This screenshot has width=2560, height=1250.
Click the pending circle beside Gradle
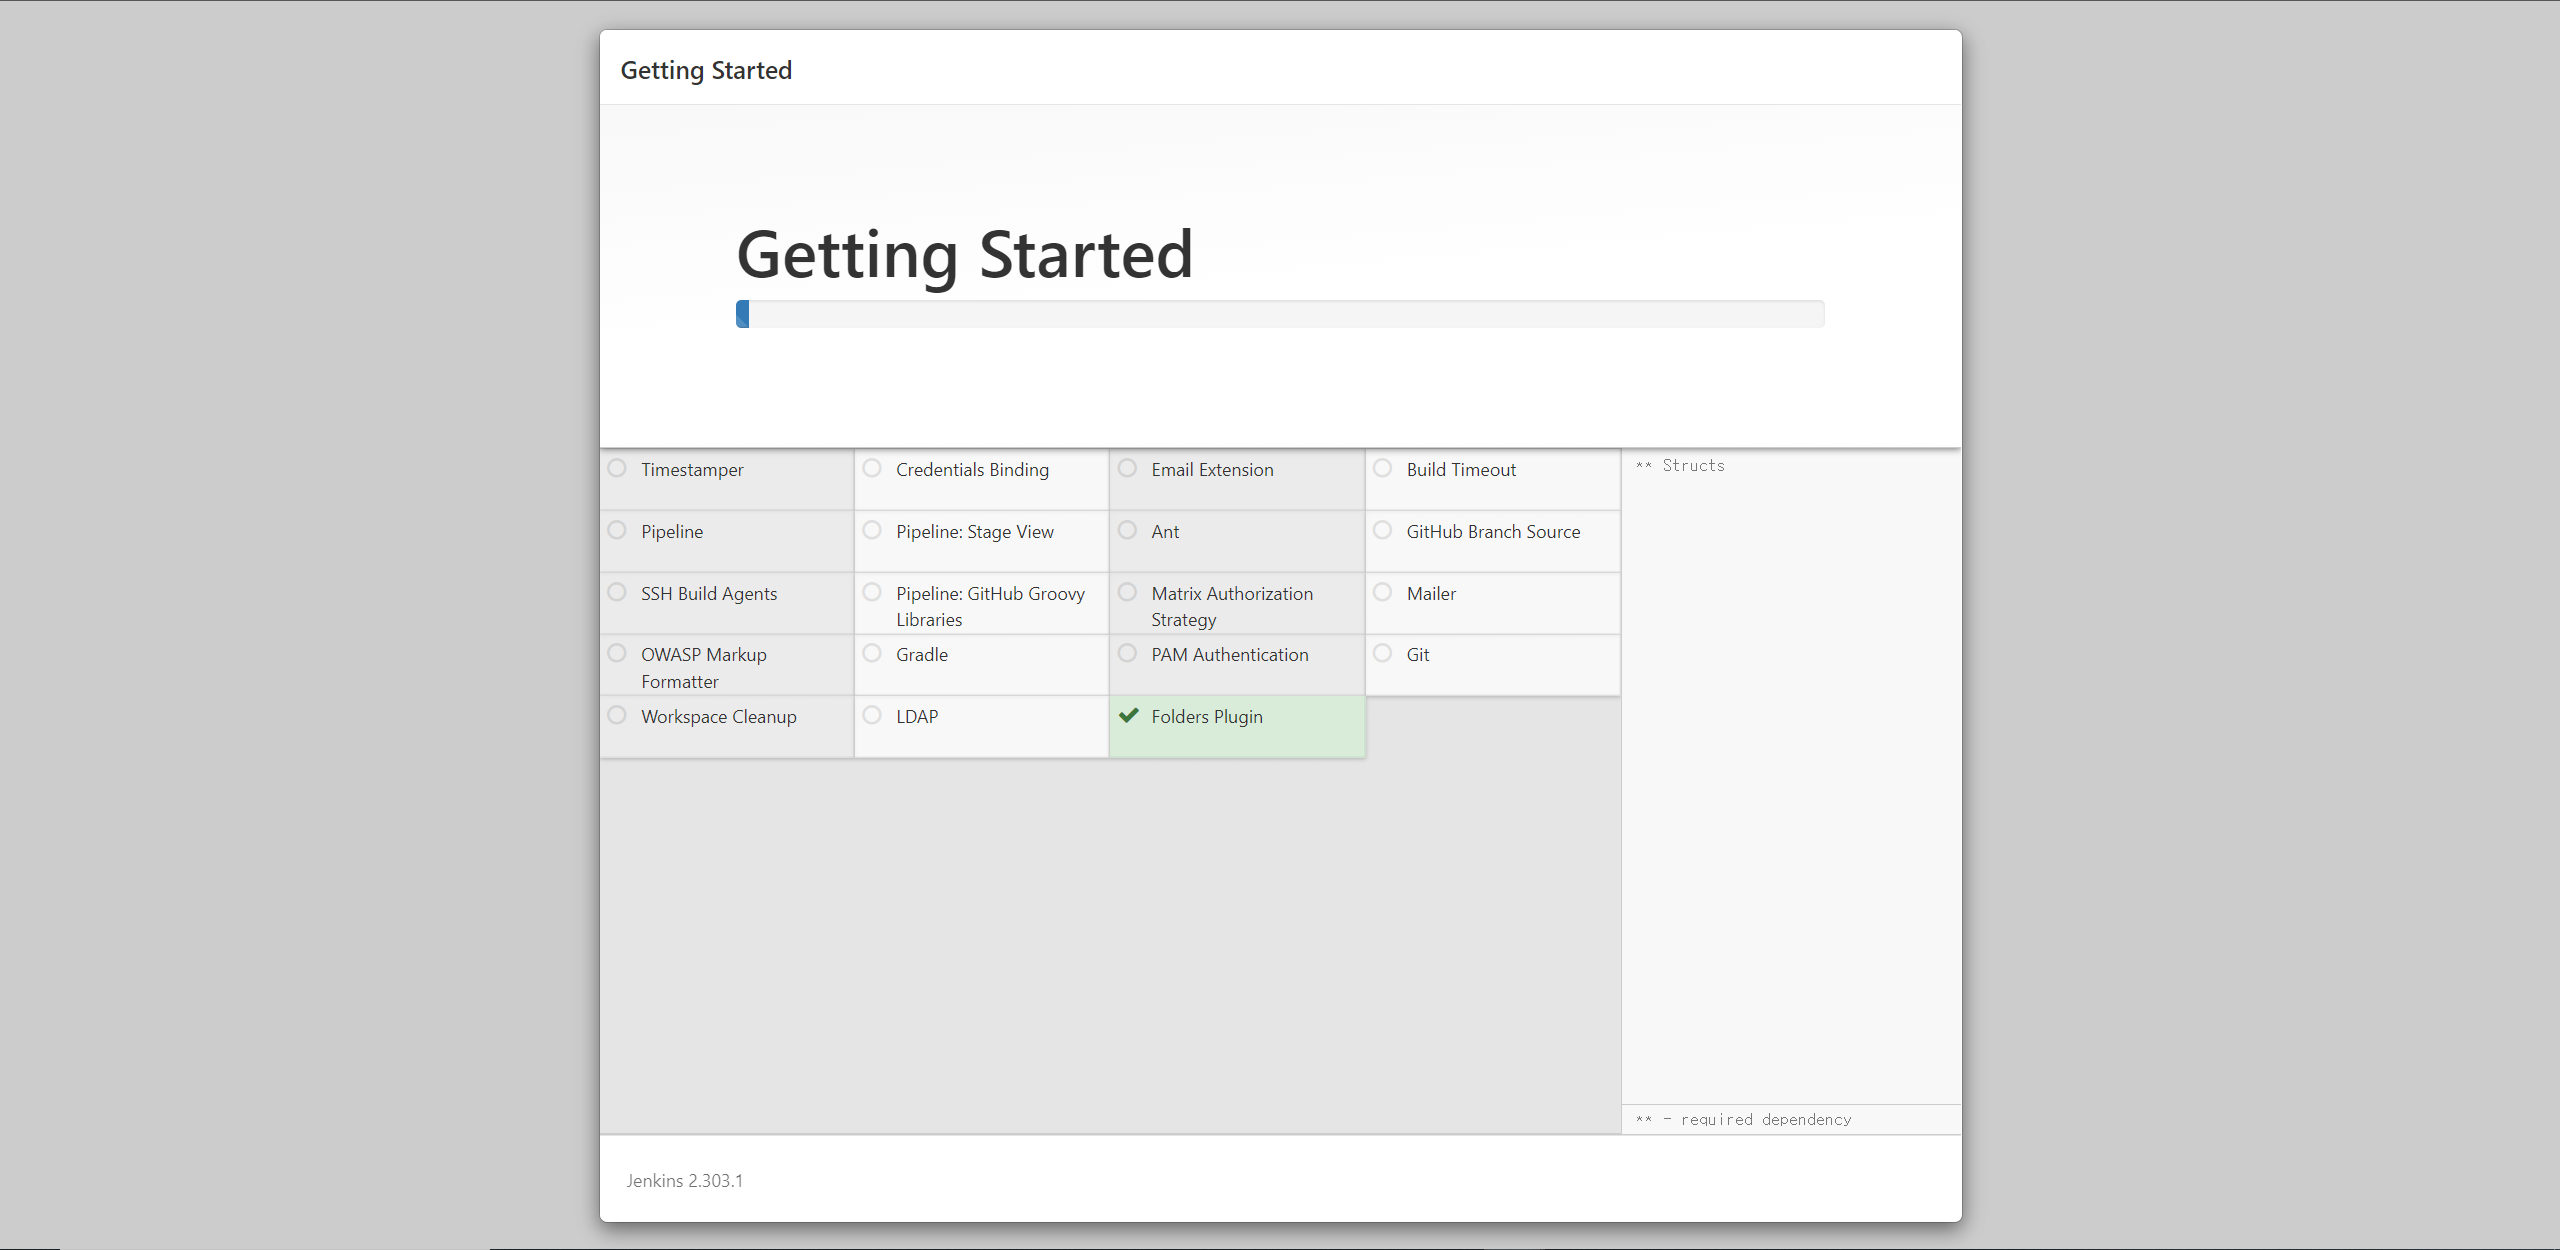[872, 653]
